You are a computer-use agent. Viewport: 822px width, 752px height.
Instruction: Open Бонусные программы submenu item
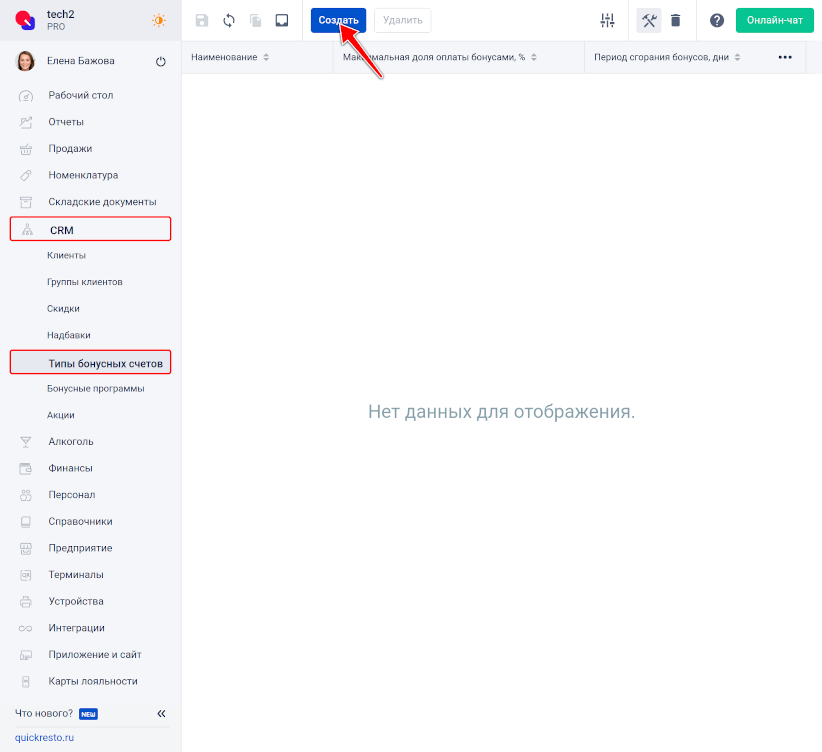tap(95, 389)
